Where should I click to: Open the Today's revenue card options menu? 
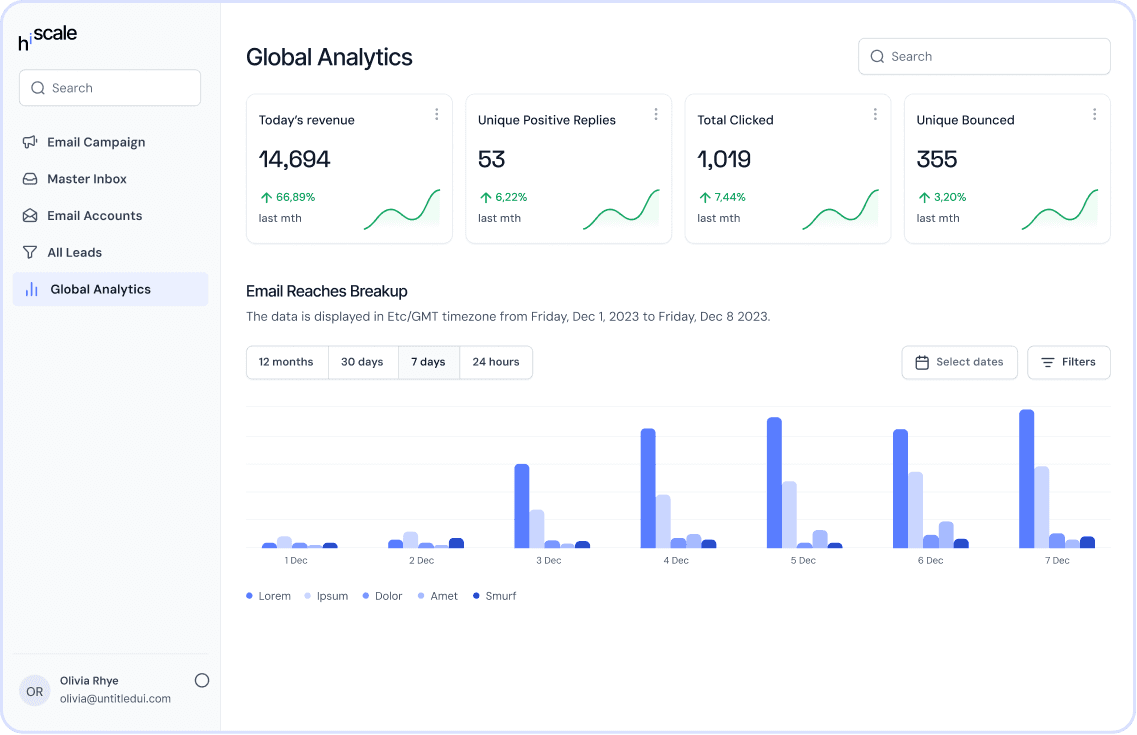coord(437,115)
